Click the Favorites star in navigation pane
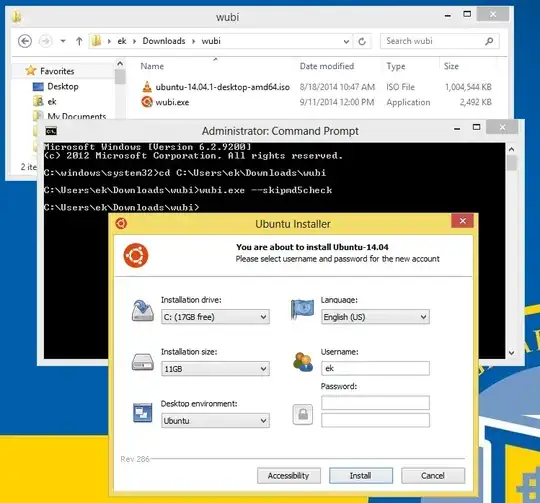Screen dimensions: 540x503 pos(31,71)
